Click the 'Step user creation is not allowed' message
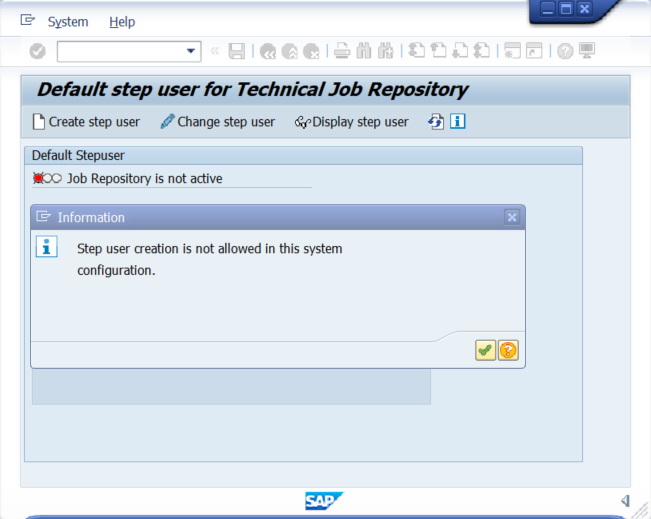The image size is (651, 519). (x=210, y=260)
